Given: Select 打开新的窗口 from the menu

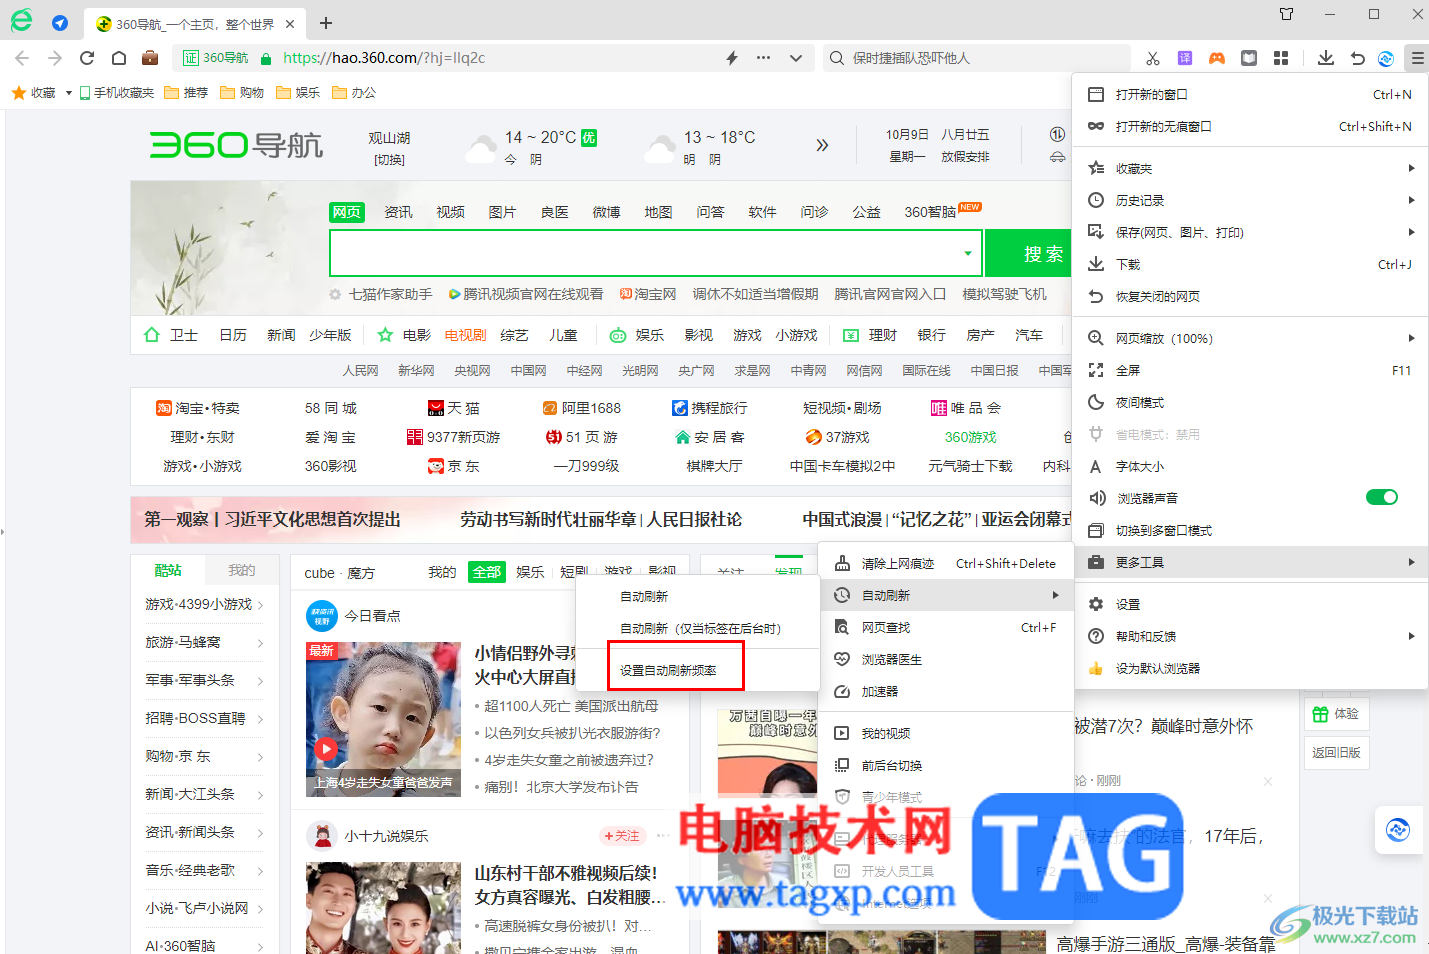Looking at the screenshot, I should pos(1250,94).
